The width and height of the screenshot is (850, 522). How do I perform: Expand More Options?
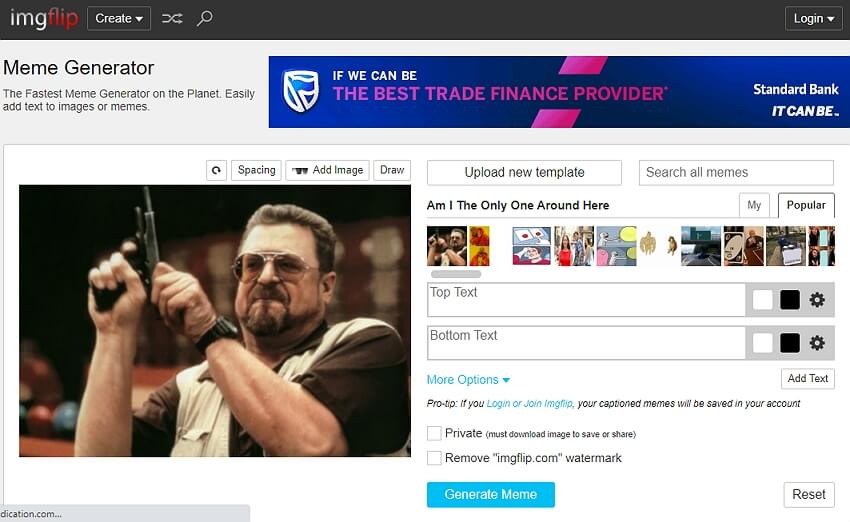coord(468,380)
